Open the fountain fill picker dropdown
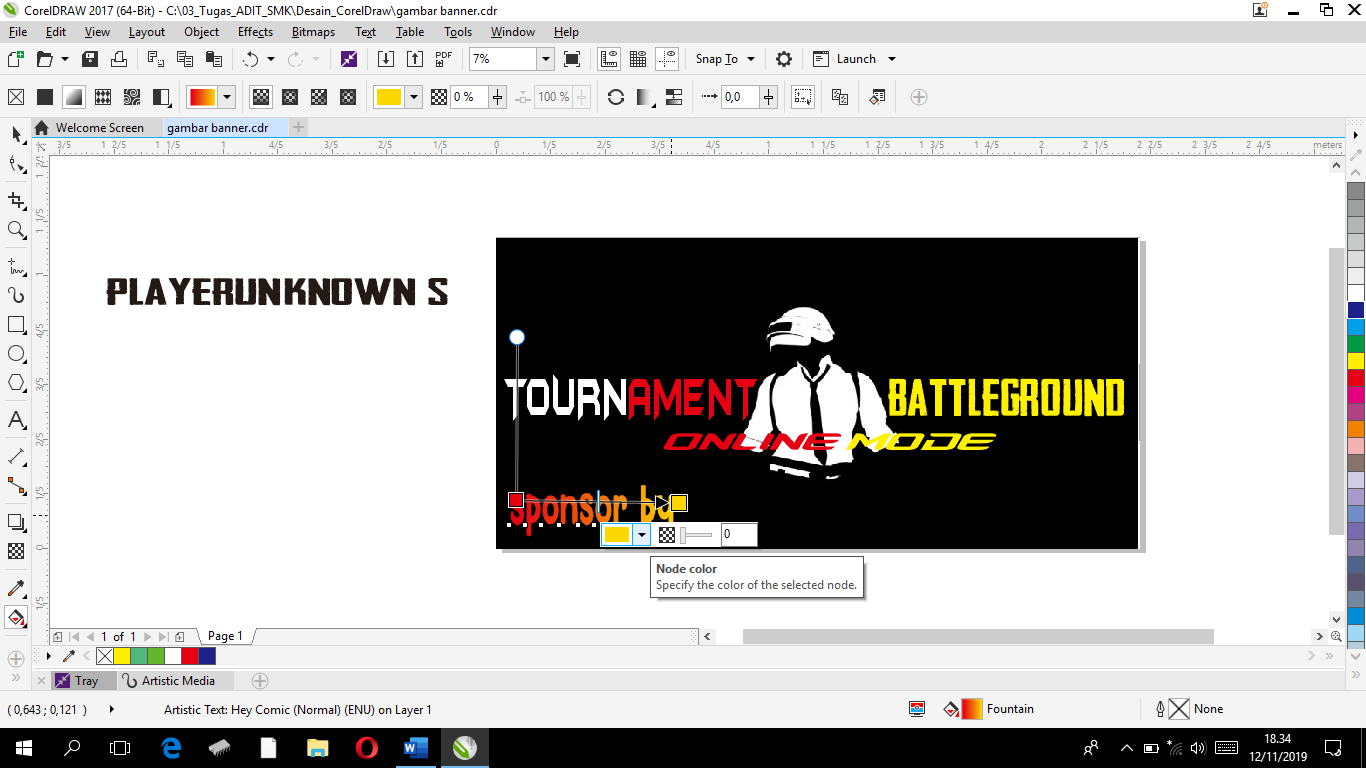This screenshot has height=768, width=1366. tap(227, 97)
